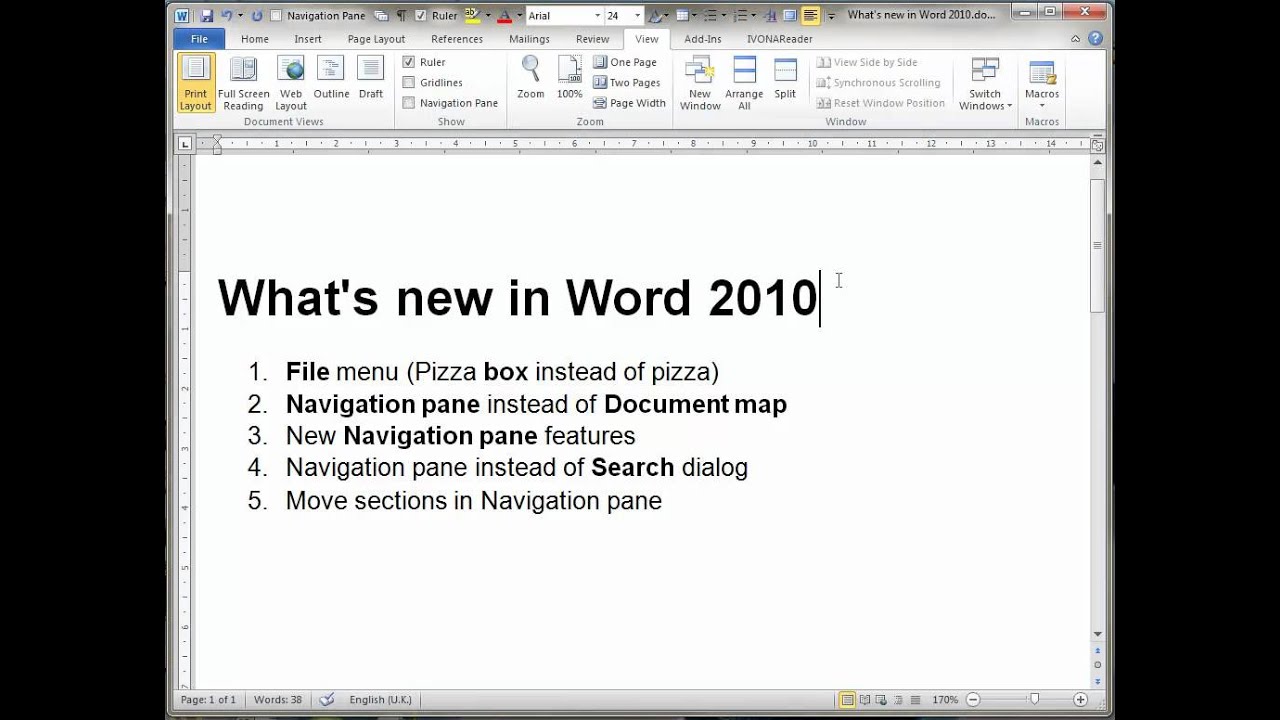
Task: Click the Show/Hide paragraph marks icon
Action: pos(401,16)
